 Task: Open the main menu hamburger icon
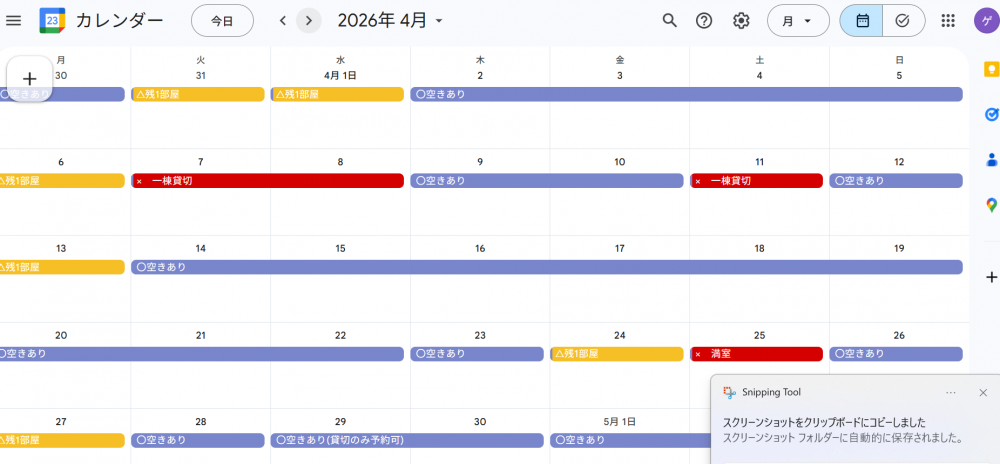14,20
